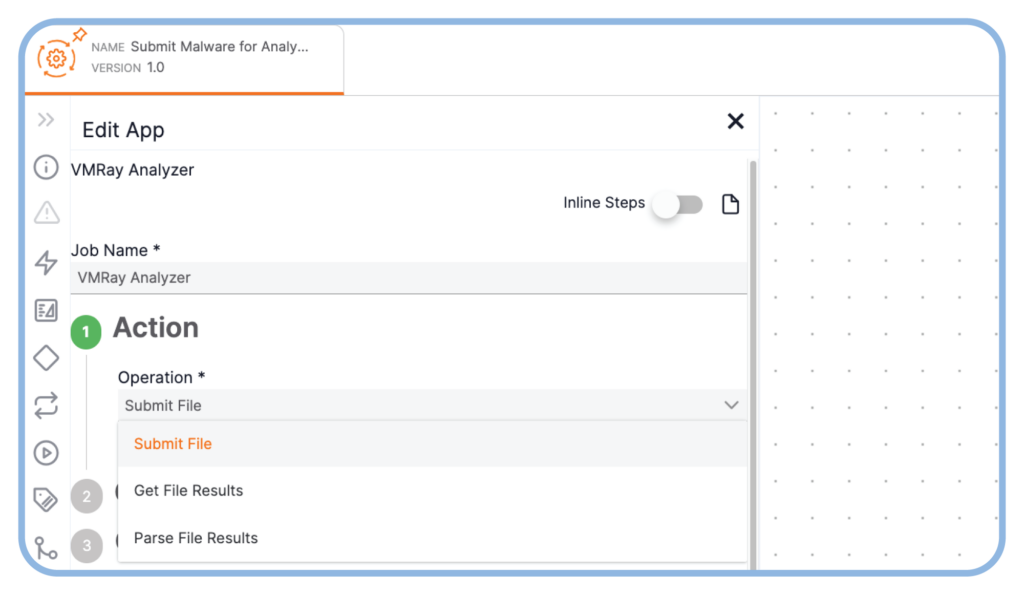This screenshot has width=1024, height=595.
Task: Choose Parse File Results operation
Action: click(195, 538)
